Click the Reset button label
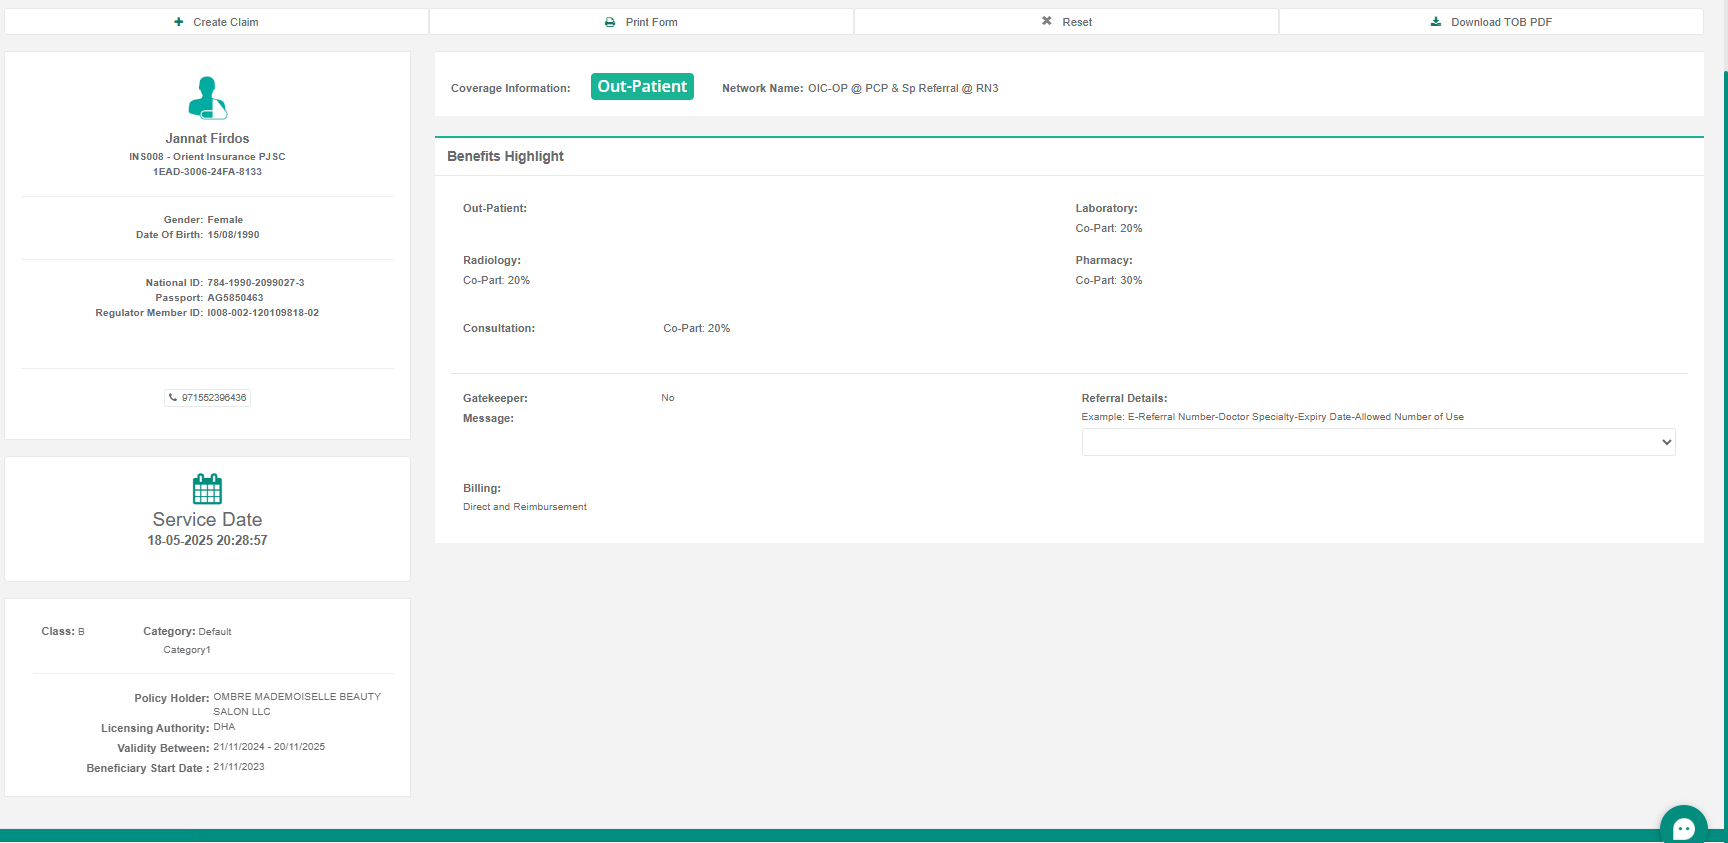The image size is (1728, 843). pos(1077,22)
